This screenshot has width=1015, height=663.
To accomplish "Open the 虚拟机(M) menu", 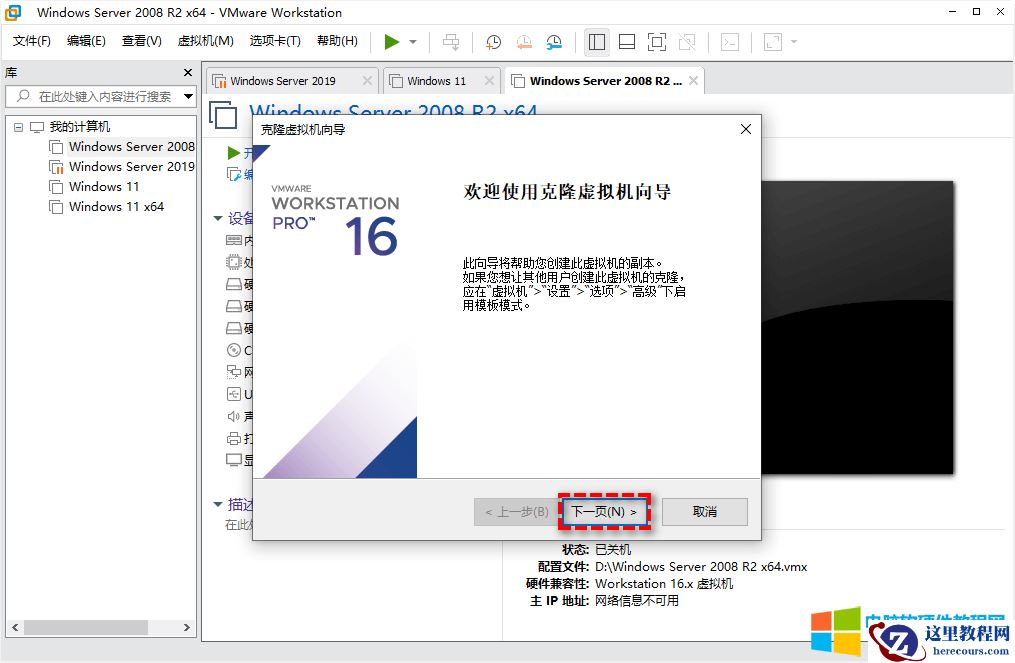I will (206, 41).
